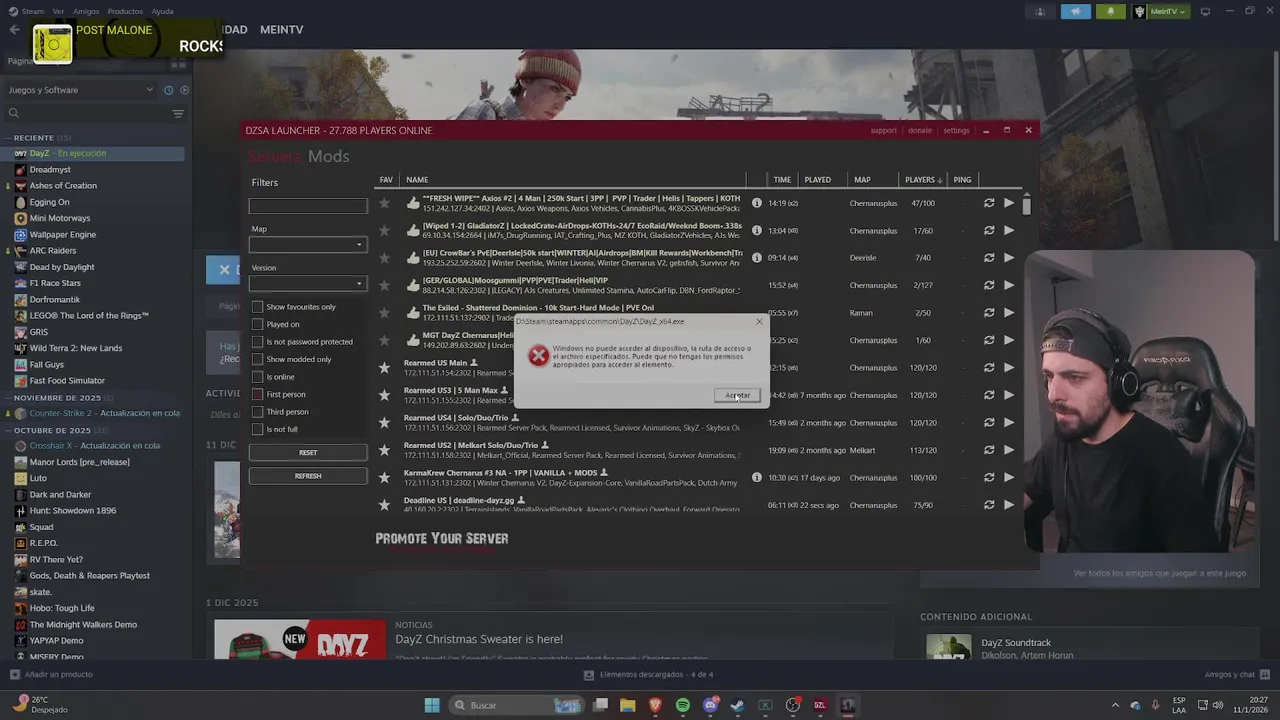Join the Rearmed US3 server via play arrow

(1009, 395)
